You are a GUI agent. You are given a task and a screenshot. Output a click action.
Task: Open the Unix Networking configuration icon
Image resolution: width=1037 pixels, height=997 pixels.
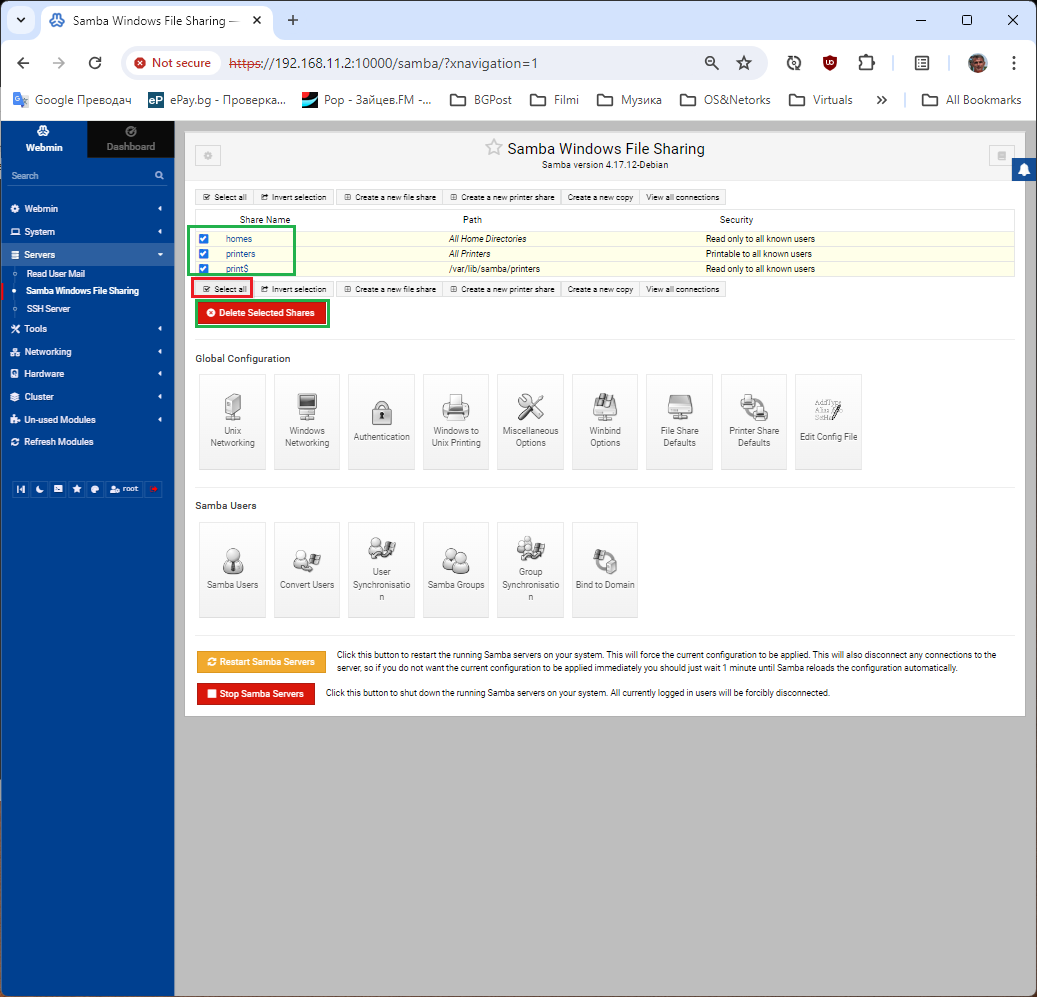click(x=232, y=421)
